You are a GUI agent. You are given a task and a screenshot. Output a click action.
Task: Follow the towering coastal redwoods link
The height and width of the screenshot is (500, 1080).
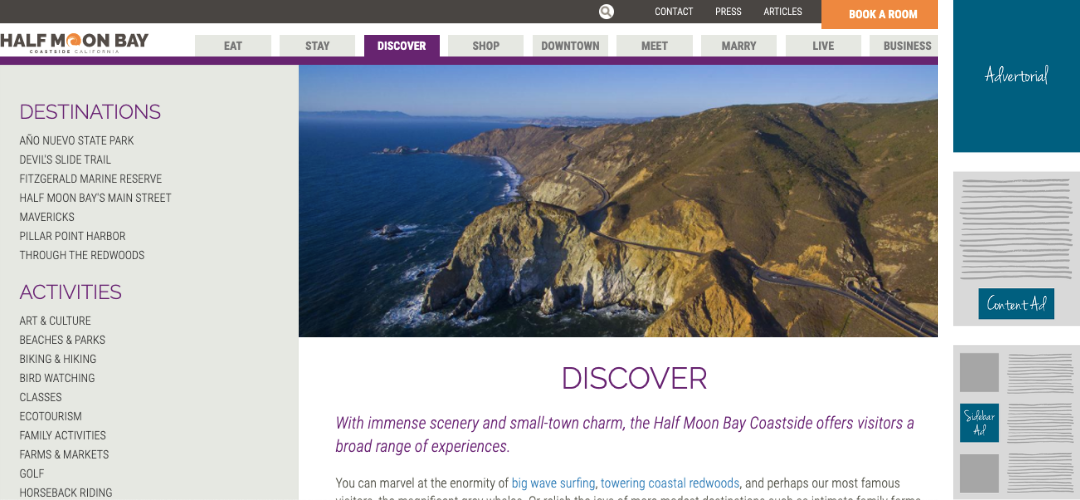(670, 483)
